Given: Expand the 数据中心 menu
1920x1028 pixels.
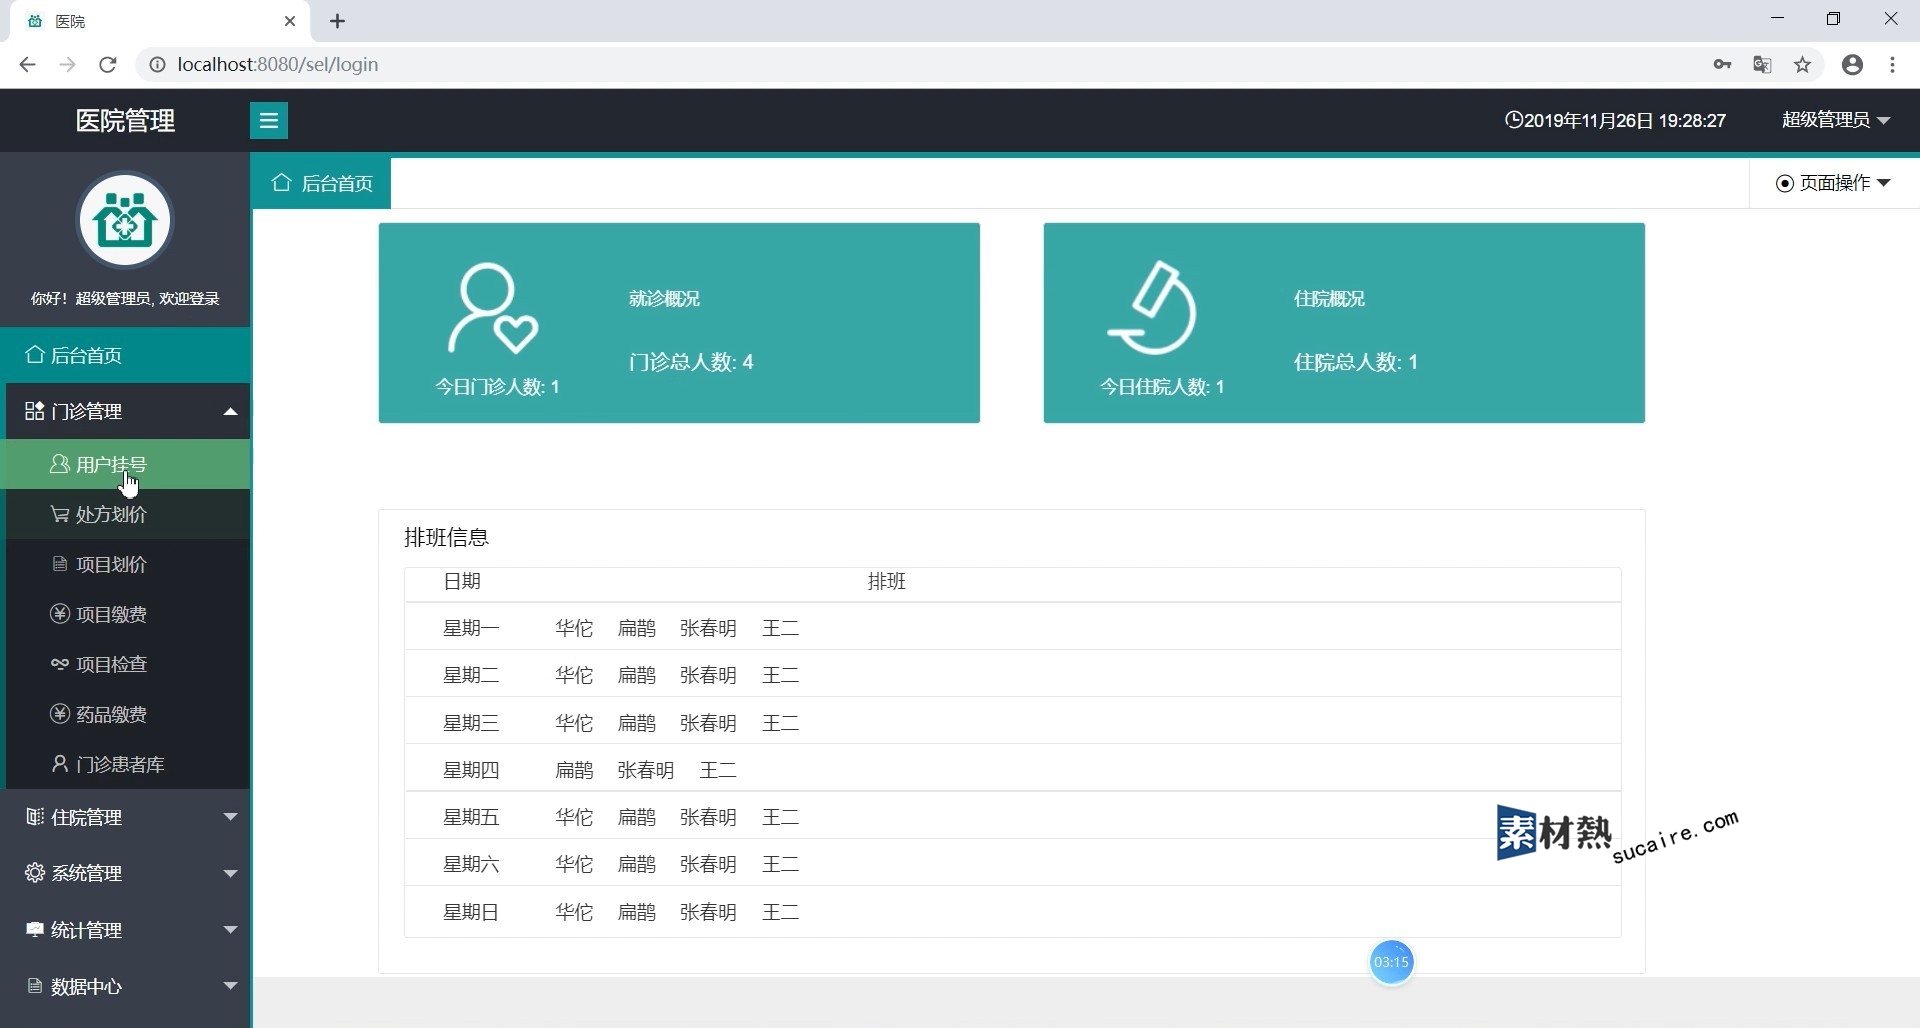Looking at the screenshot, I should pos(125,986).
